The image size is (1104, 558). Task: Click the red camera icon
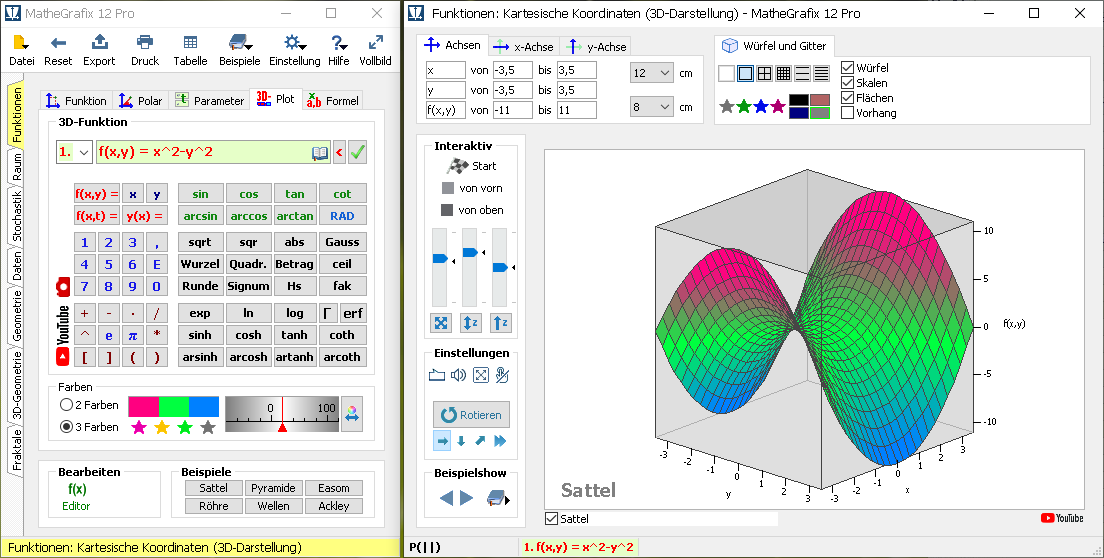click(63, 286)
